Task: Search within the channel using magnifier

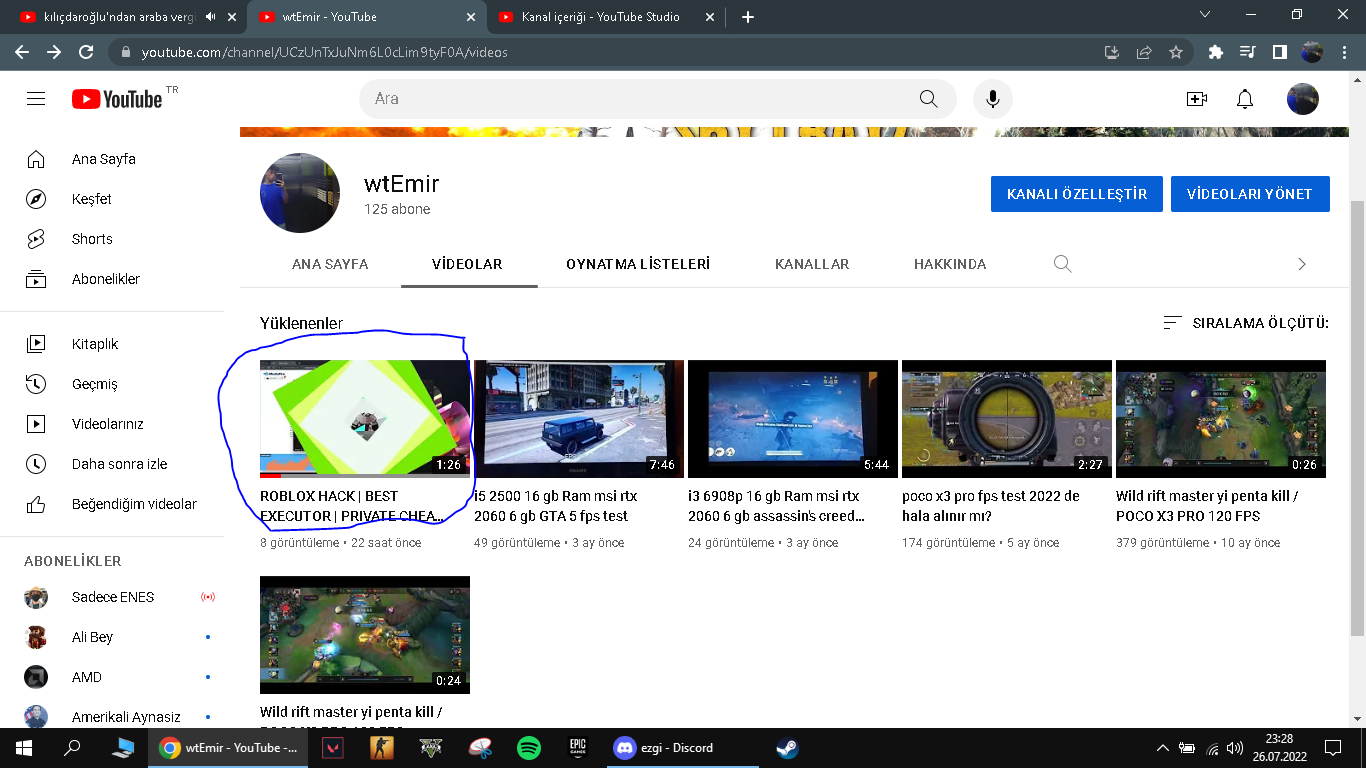Action: pos(1062,264)
